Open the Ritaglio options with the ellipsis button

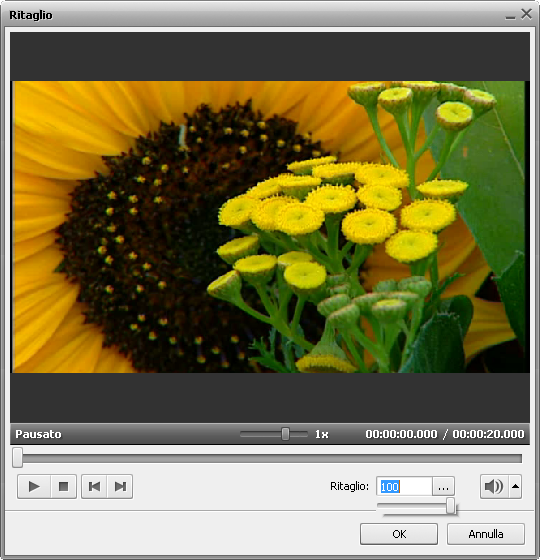(443, 486)
